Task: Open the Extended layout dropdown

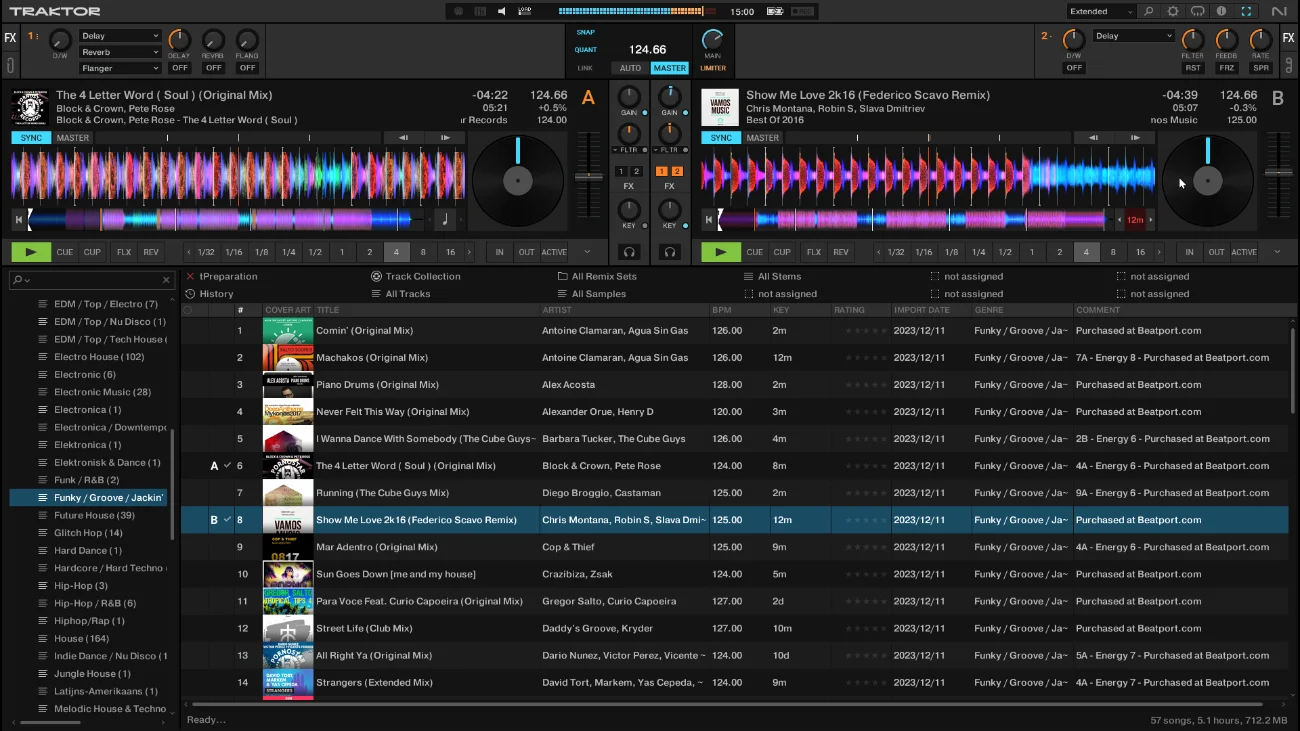Action: coord(1101,11)
